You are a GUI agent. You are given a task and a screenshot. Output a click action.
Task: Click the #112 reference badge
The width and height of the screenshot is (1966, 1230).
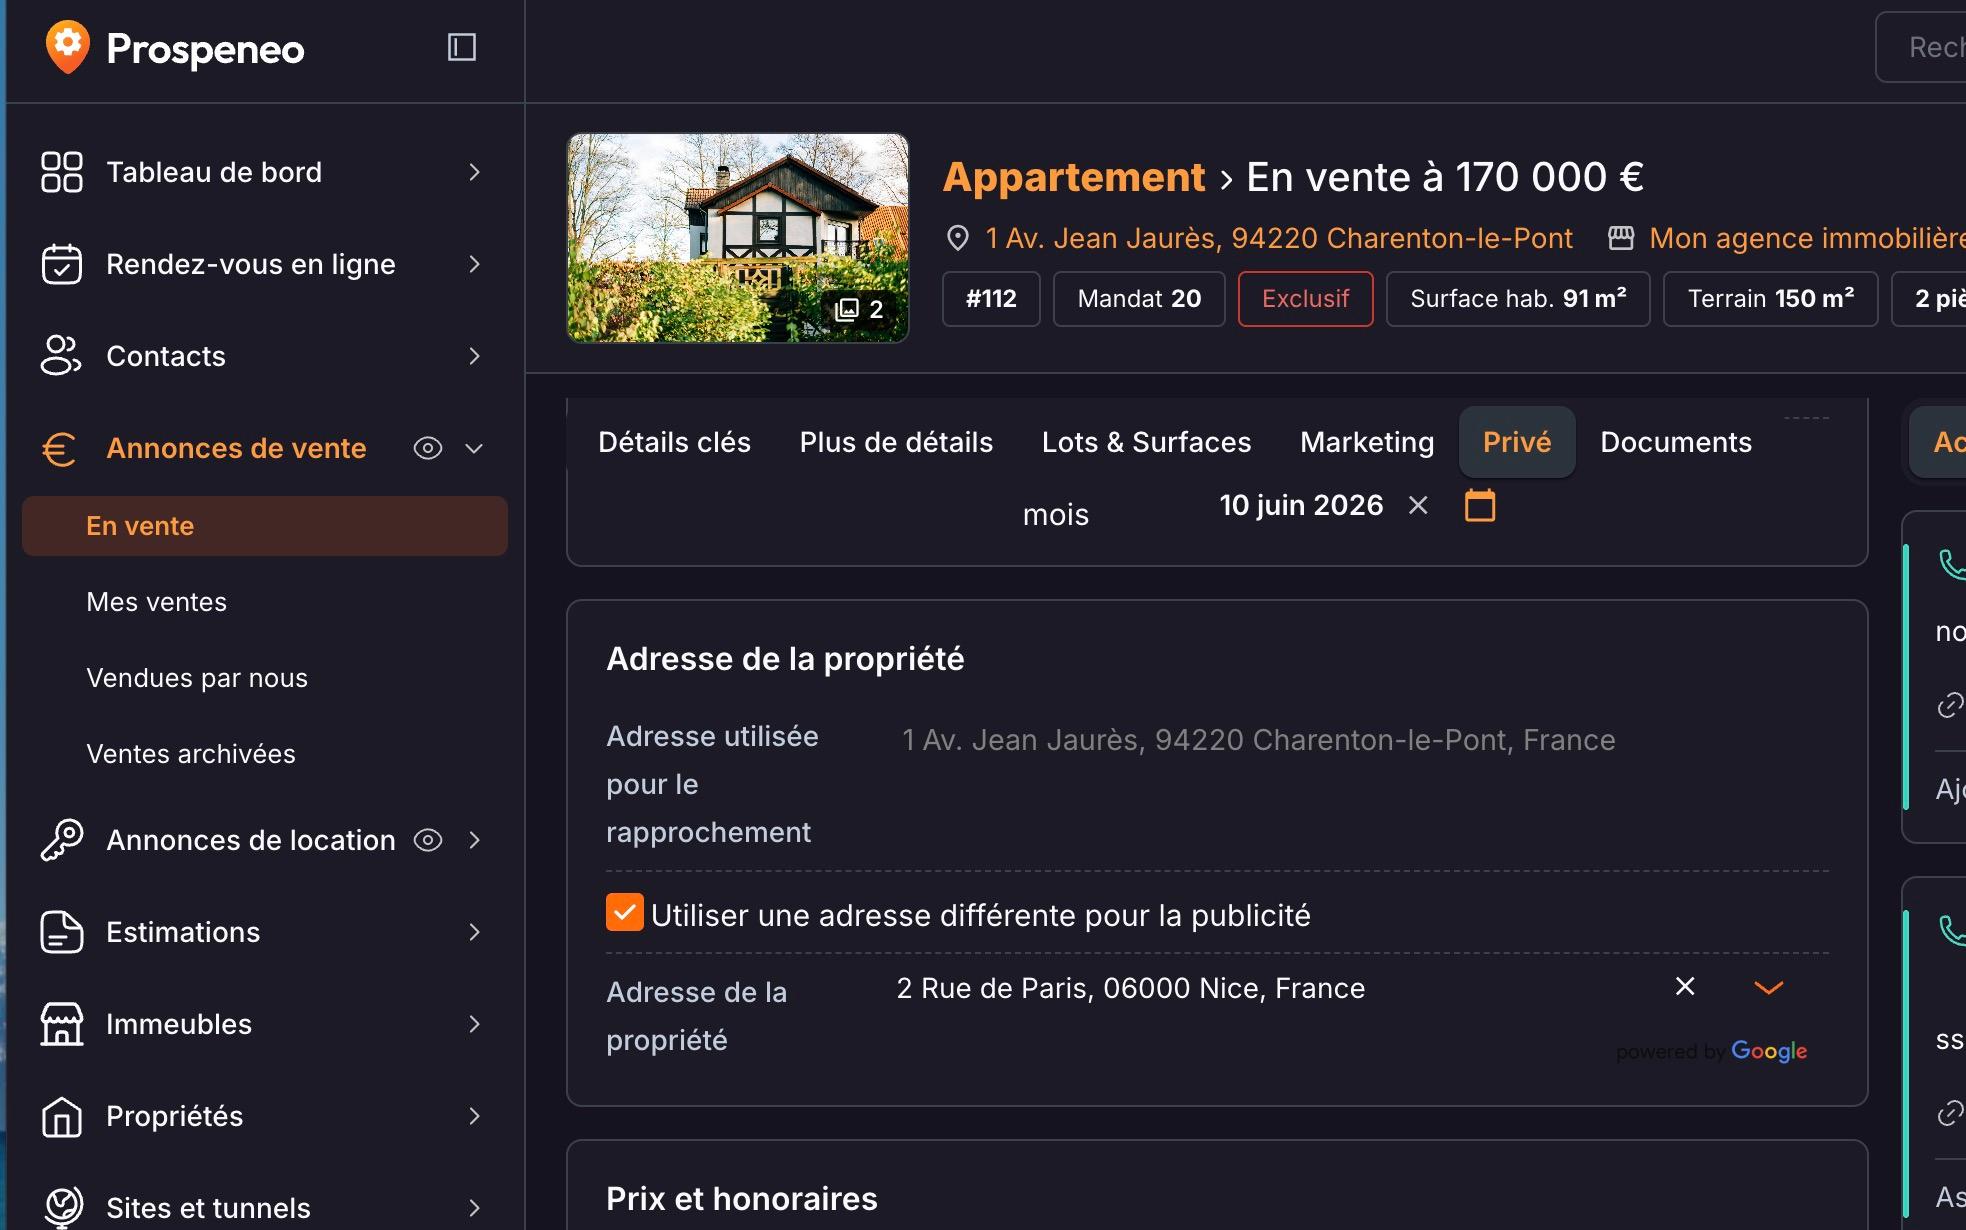(x=991, y=299)
